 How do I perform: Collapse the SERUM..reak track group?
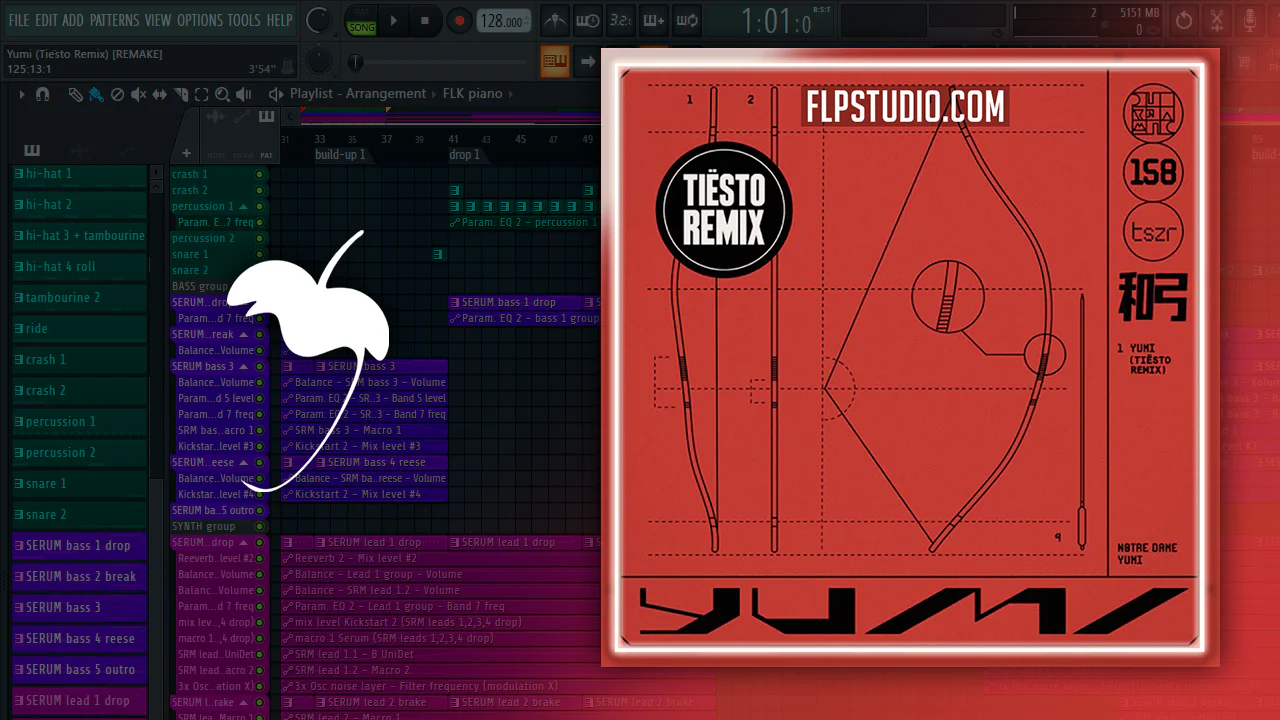tap(244, 334)
